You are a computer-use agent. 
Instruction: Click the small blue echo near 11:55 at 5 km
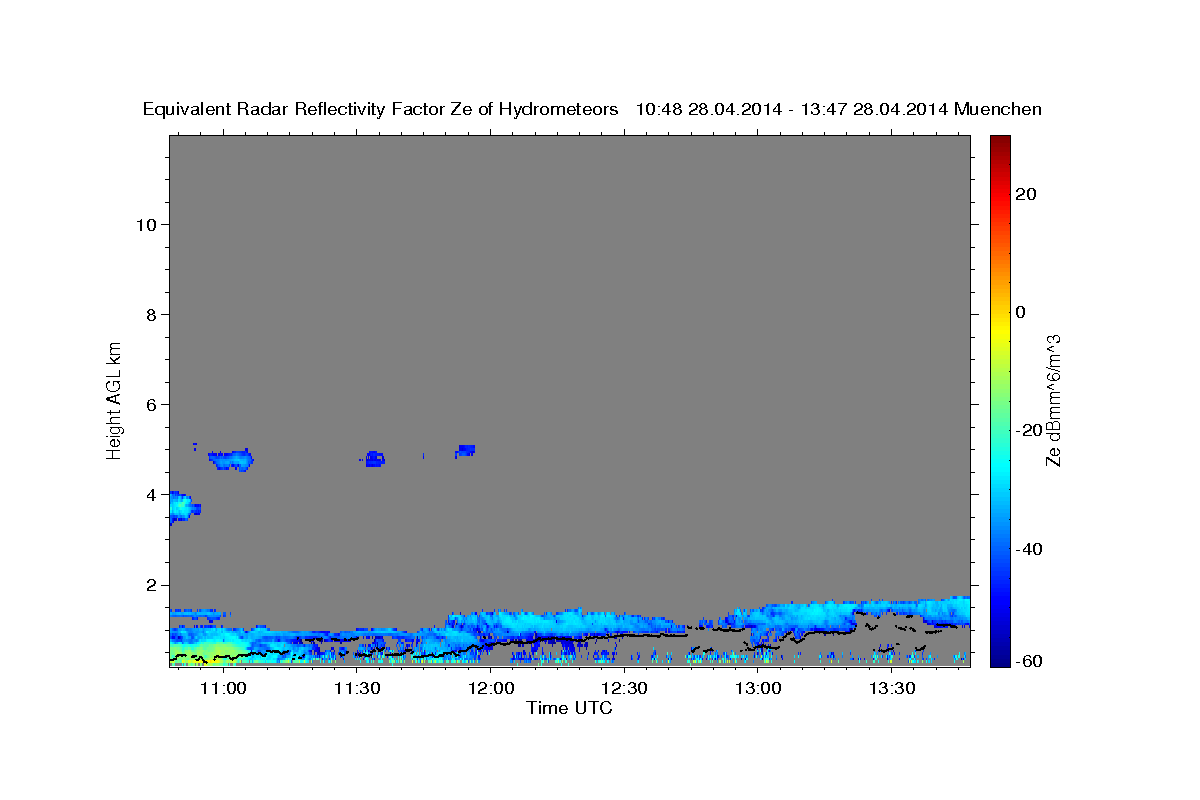coord(465,451)
